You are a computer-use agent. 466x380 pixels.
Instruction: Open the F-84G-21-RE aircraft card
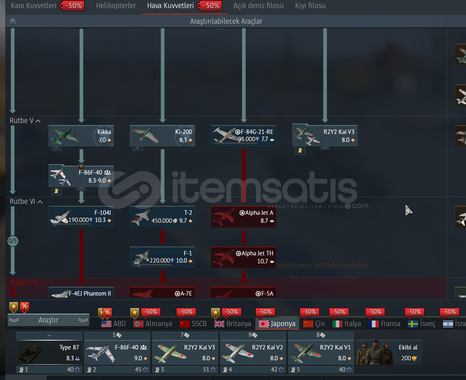coord(244,135)
